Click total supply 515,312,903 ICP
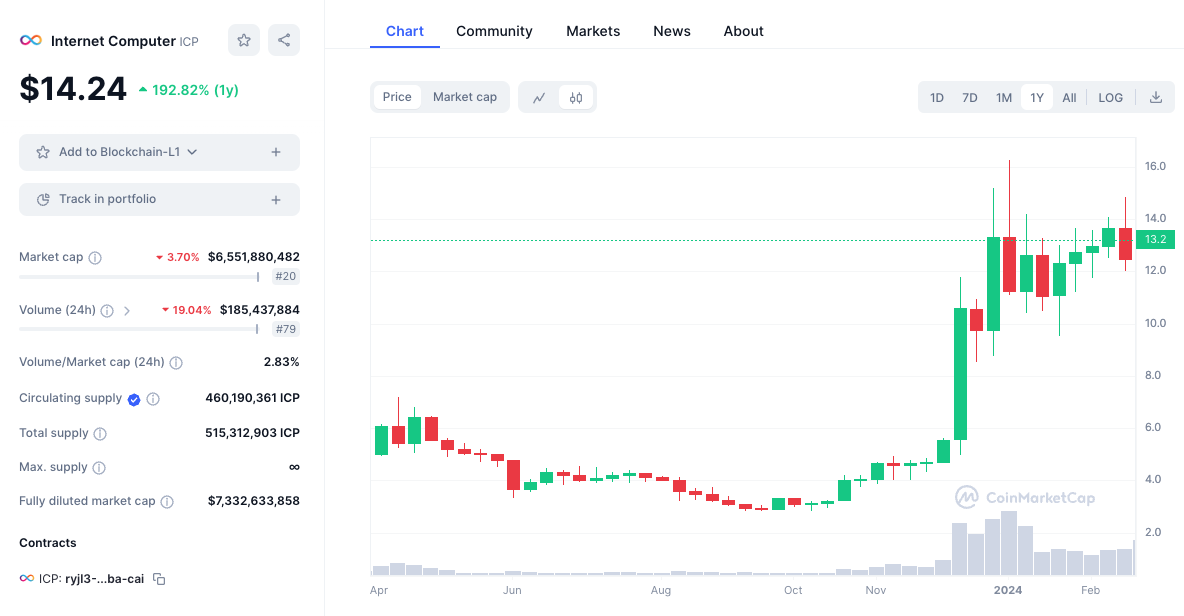The height and width of the screenshot is (616, 1184). tap(252, 433)
